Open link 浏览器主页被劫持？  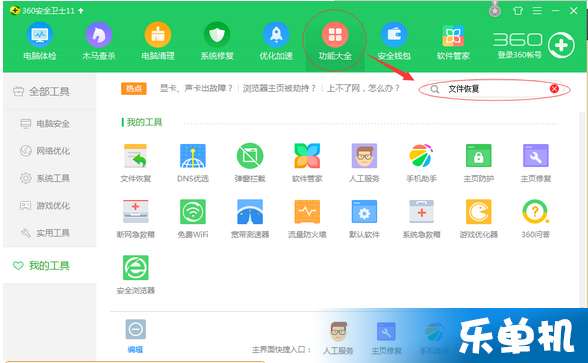point(279,88)
